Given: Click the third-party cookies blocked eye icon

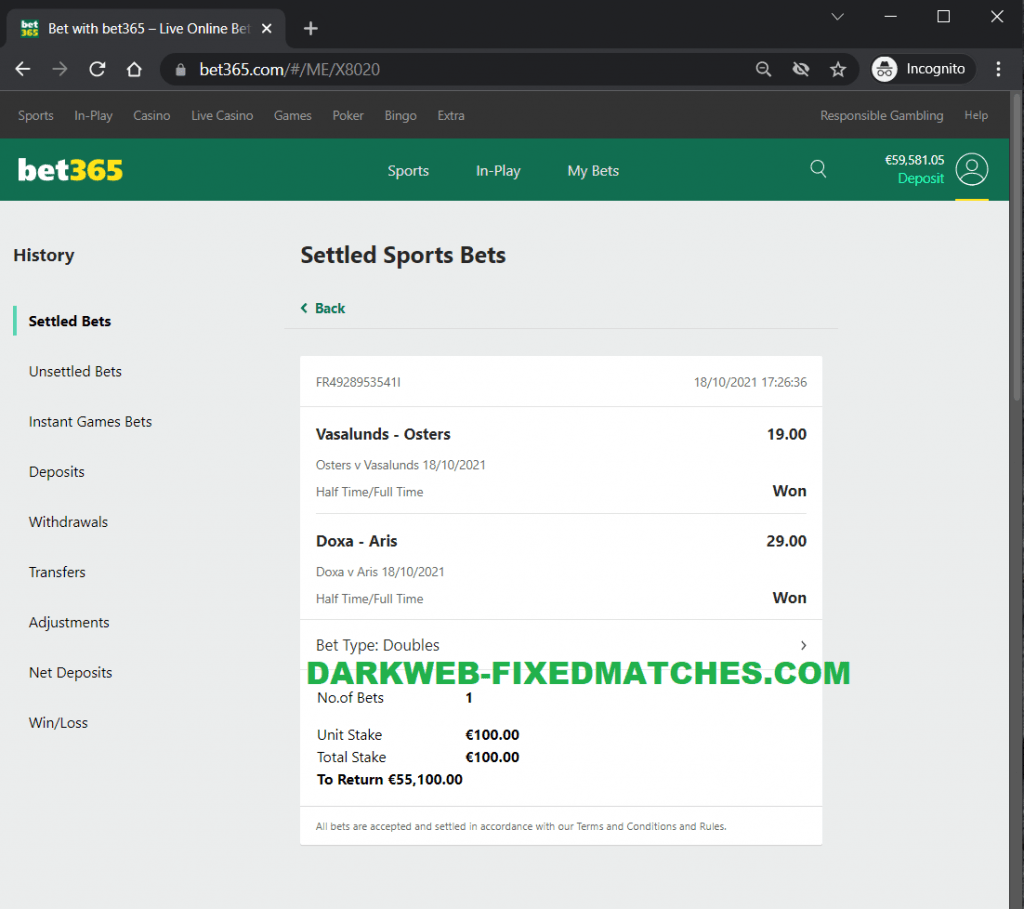Looking at the screenshot, I should click(801, 69).
